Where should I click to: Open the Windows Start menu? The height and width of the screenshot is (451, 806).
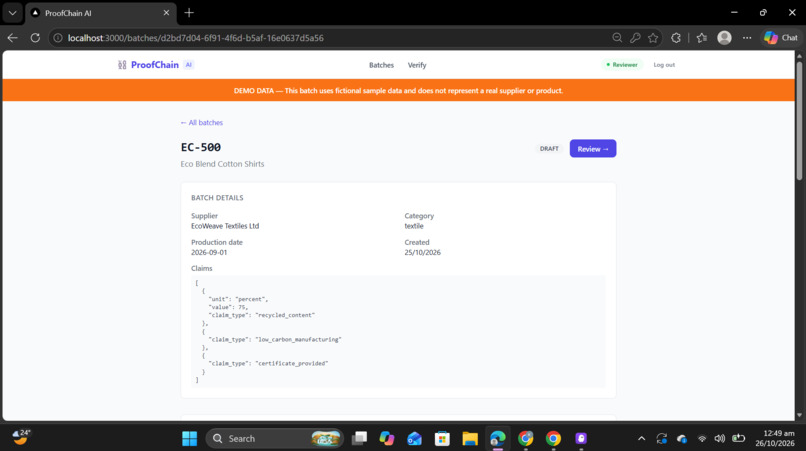pyautogui.click(x=190, y=438)
